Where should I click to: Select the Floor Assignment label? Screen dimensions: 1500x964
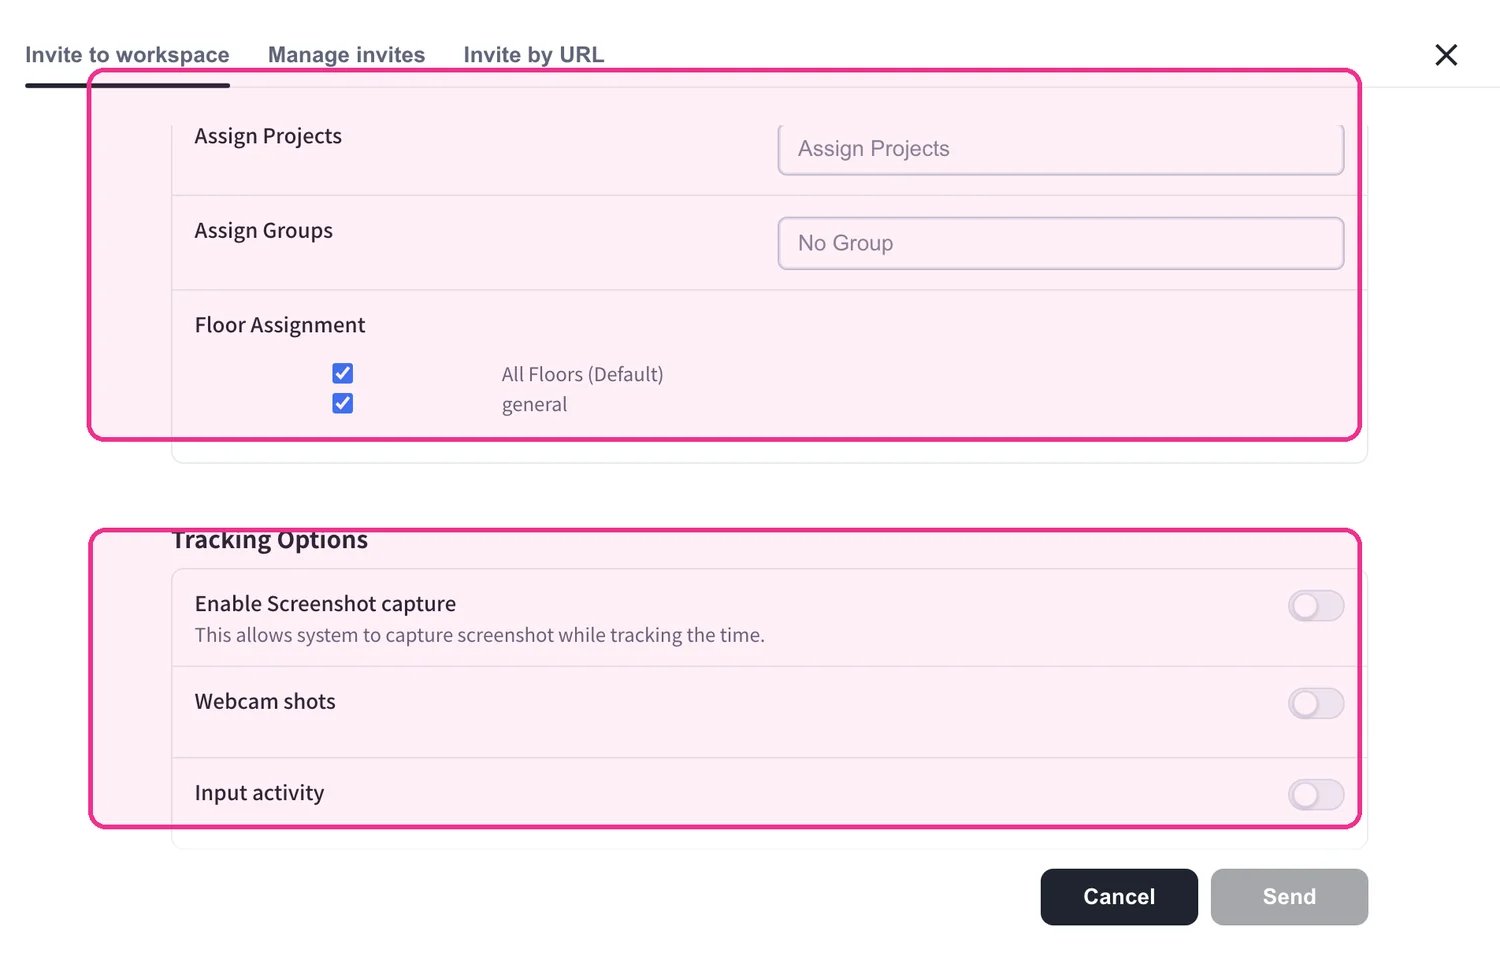tap(280, 325)
